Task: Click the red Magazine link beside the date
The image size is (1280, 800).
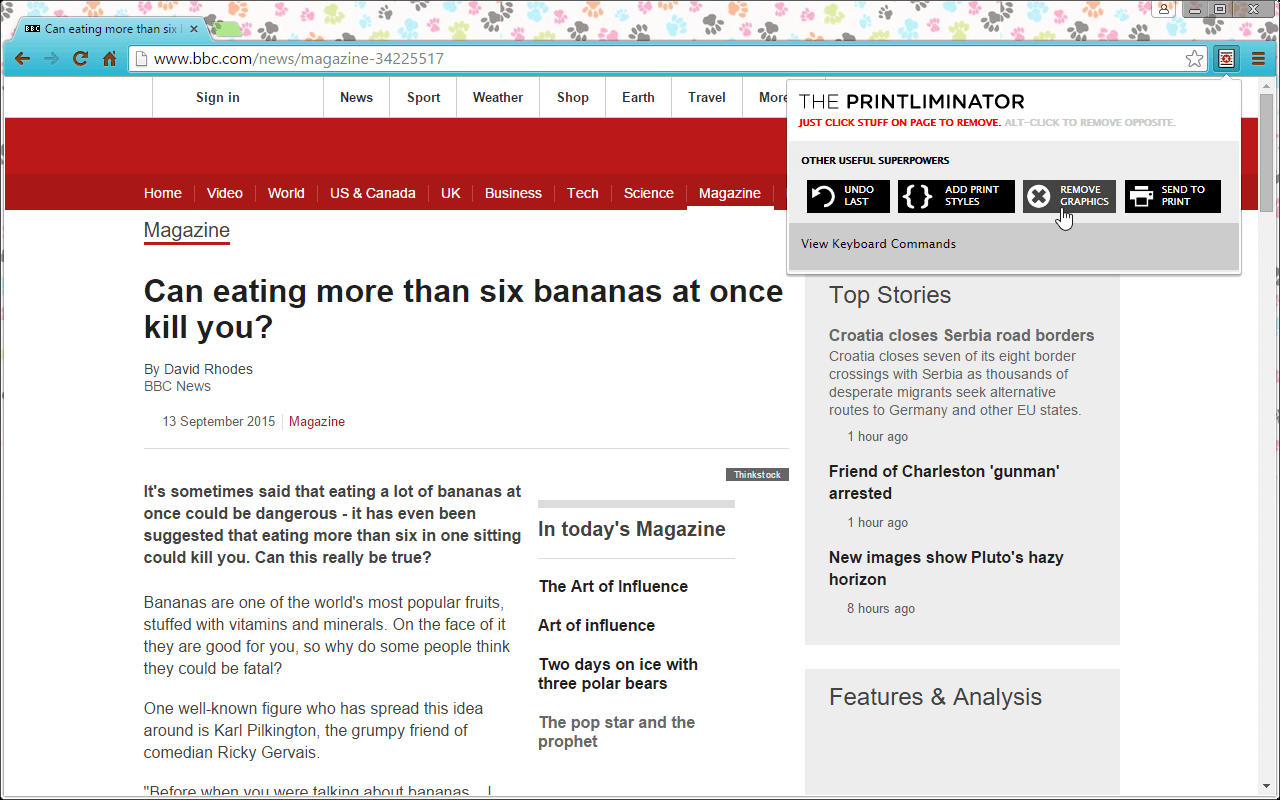Action: [317, 422]
